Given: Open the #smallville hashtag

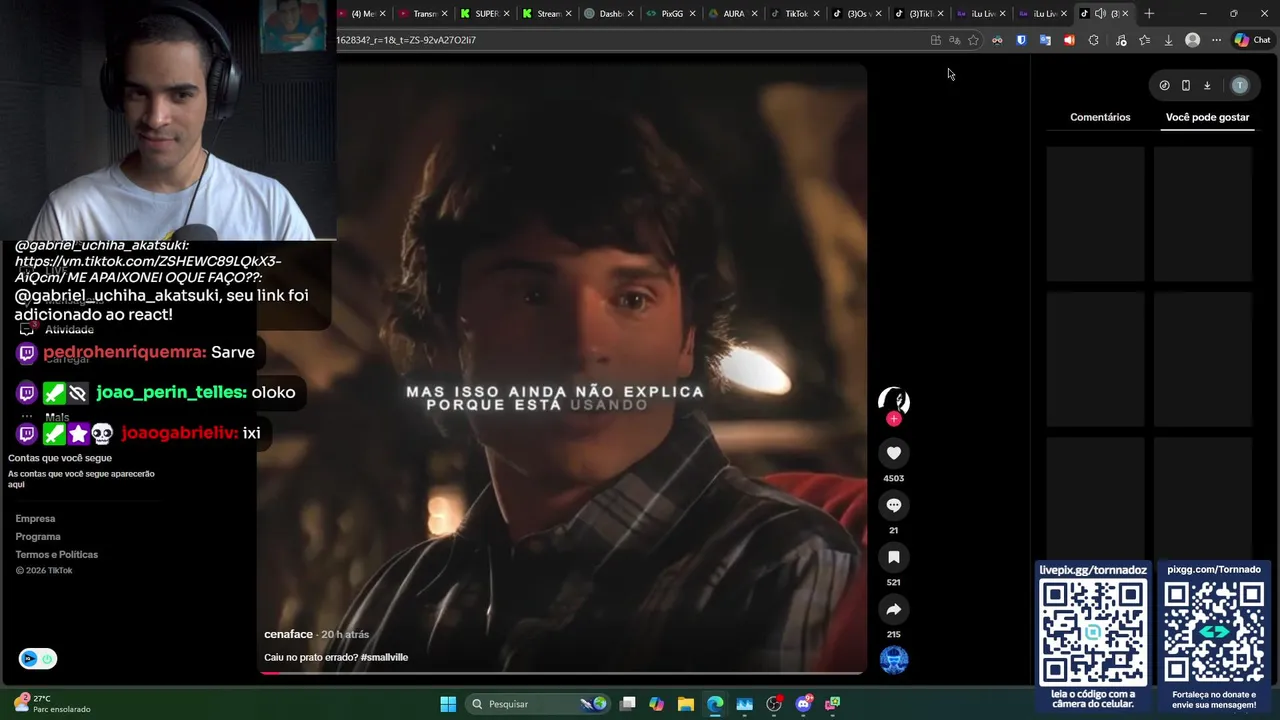Looking at the screenshot, I should coord(384,657).
